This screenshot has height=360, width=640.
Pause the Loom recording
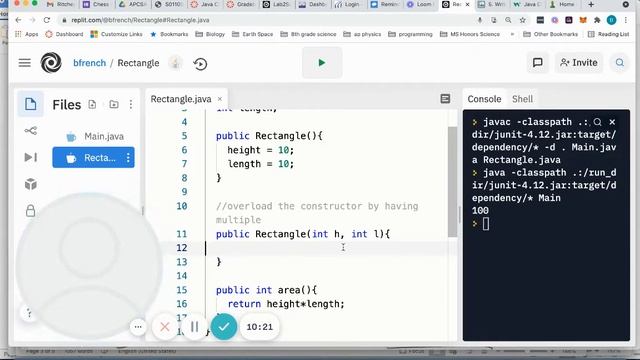pyautogui.click(x=195, y=327)
